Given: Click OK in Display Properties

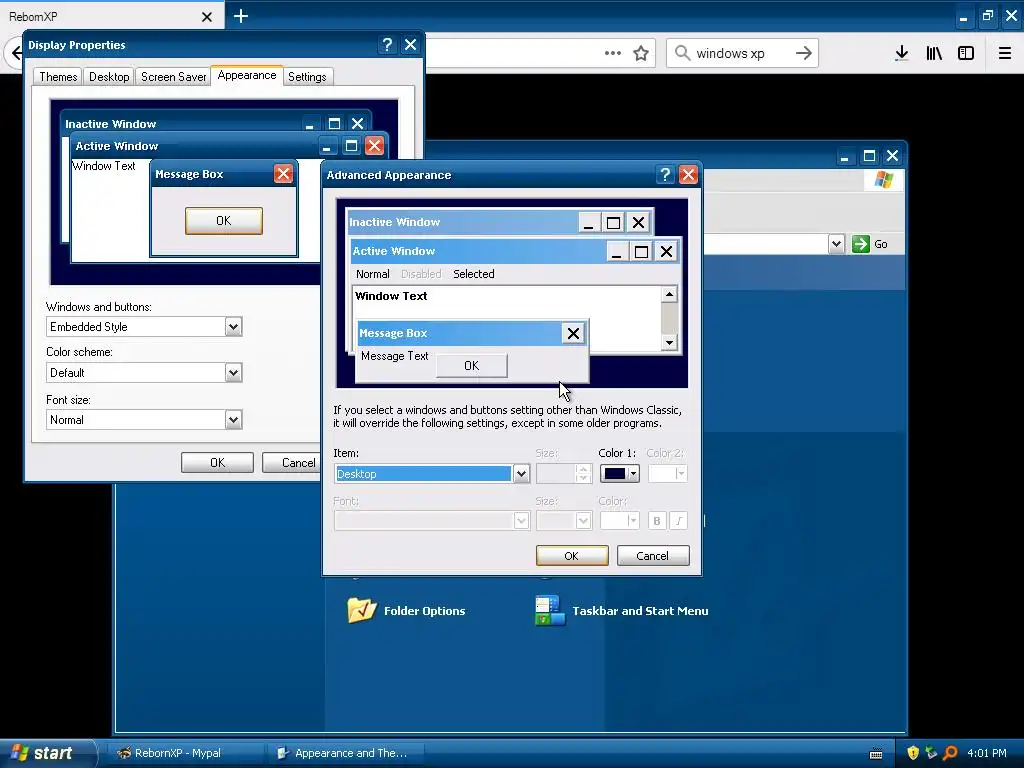Looking at the screenshot, I should pyautogui.click(x=217, y=462).
